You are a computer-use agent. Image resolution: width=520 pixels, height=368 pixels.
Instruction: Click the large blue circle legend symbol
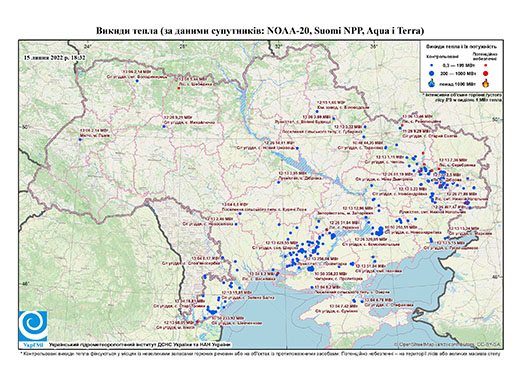(x=432, y=73)
